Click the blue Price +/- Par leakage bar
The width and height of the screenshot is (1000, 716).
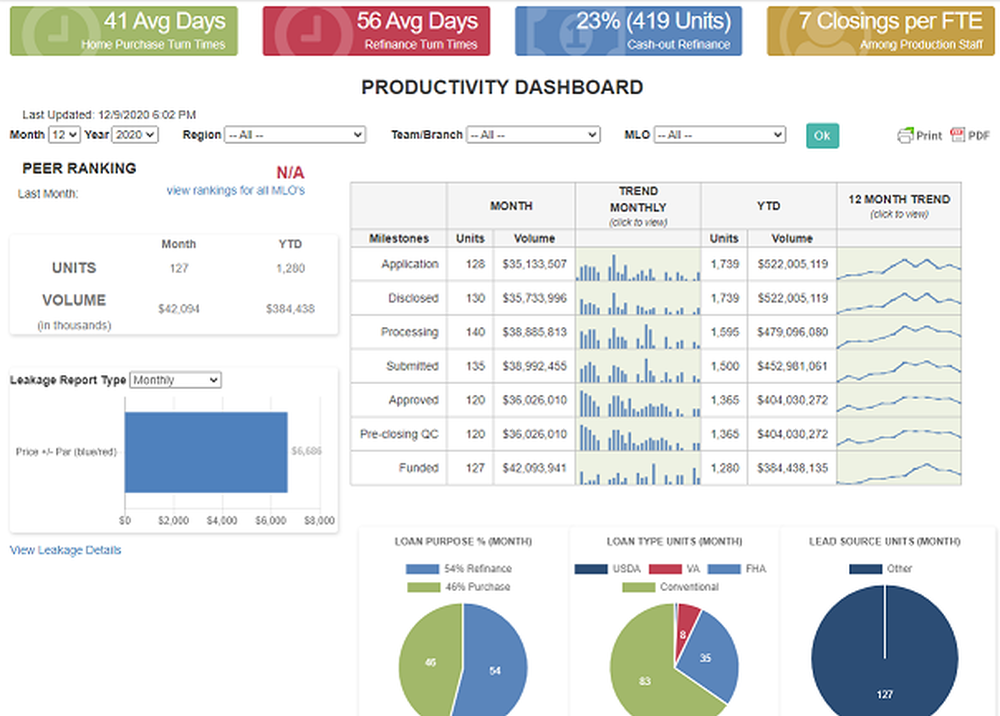pos(206,452)
